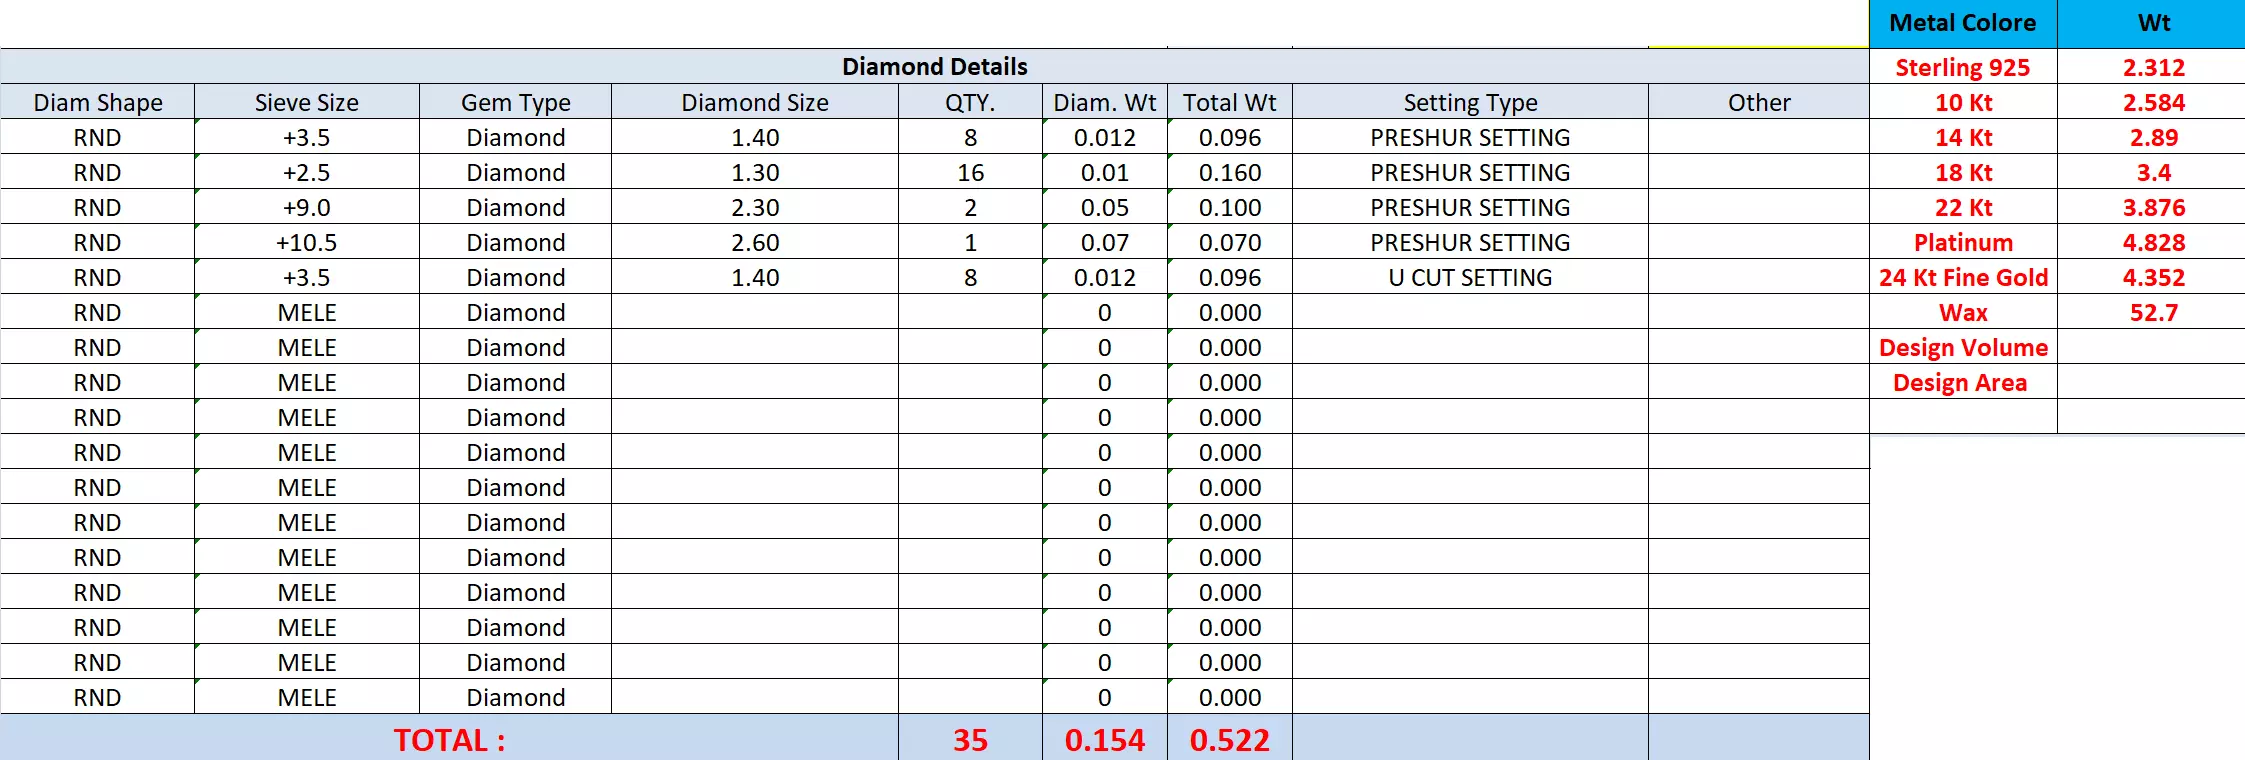Screen dimensions: 2245x760
Task: Click the U CUT SETTING cell
Action: [x=1470, y=277]
